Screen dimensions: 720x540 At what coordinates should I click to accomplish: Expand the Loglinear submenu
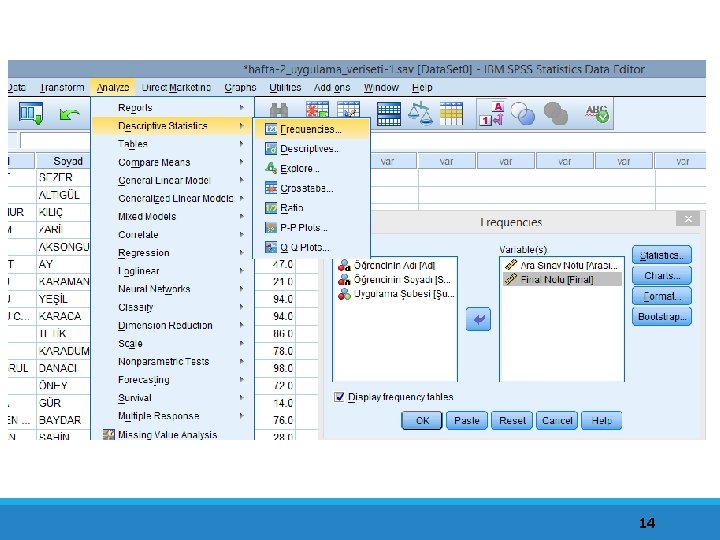coord(172,271)
